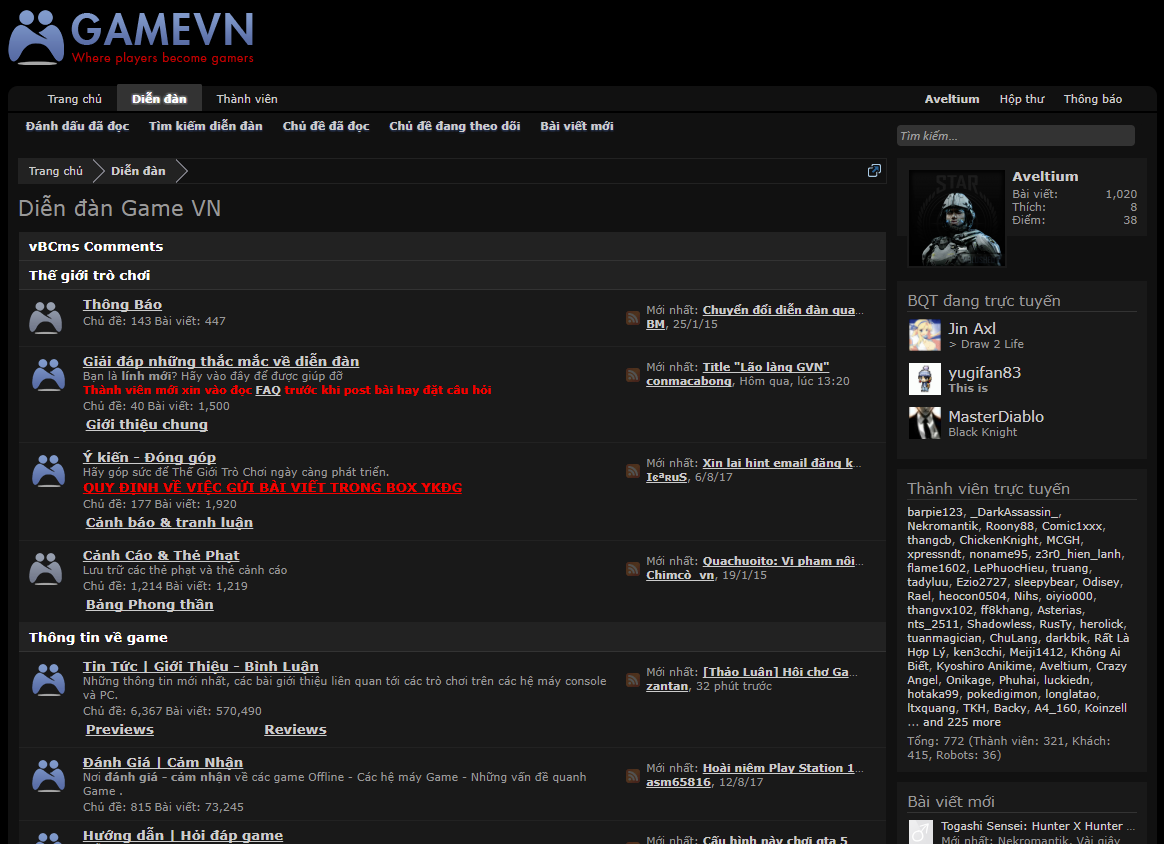Click the Diễn đàn breadcrumb
Viewport: 1164px width, 844px height.
tap(138, 171)
